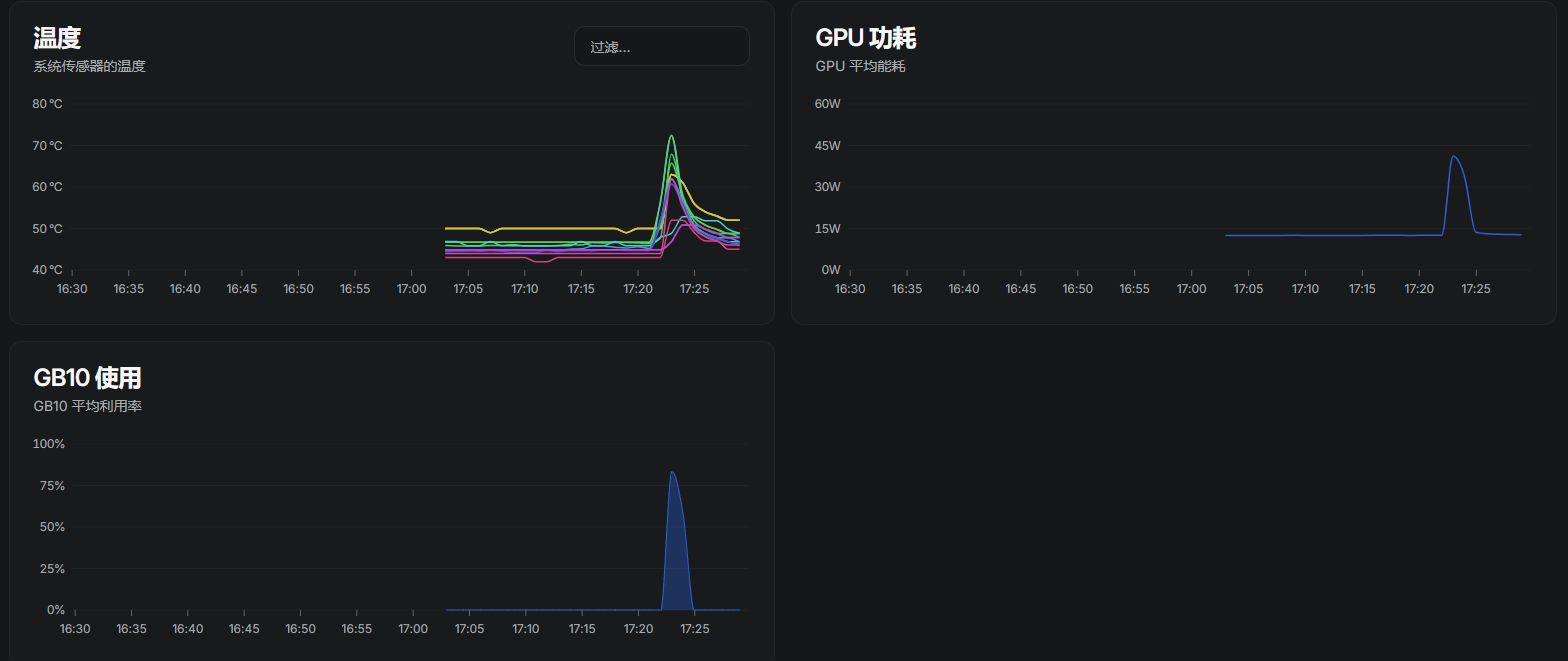
Task: Click the GPU 平均能耗 subtitle
Action: 860,67
